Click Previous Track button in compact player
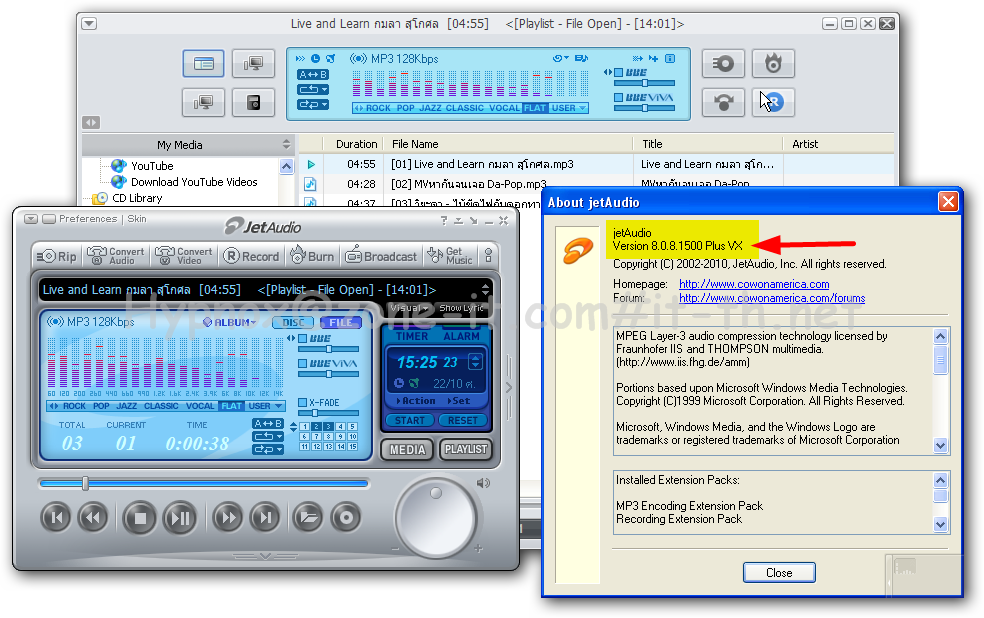The height and width of the screenshot is (618, 984). [56, 518]
